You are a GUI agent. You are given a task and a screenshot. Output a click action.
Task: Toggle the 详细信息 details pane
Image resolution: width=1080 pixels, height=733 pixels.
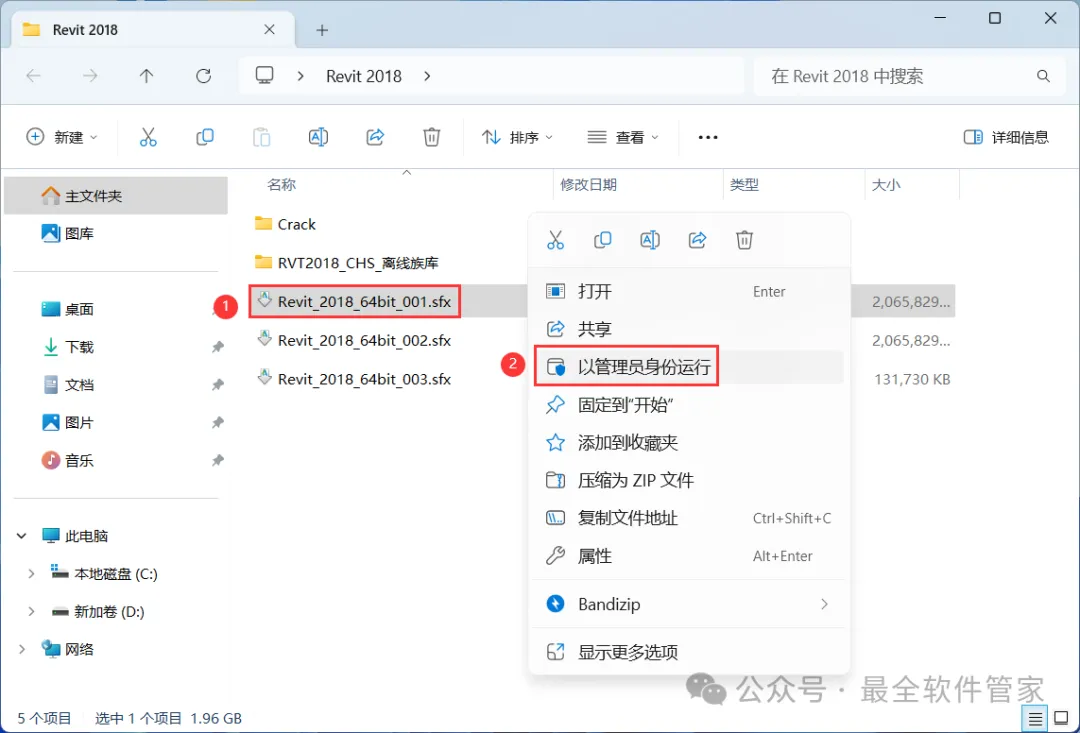click(1006, 137)
